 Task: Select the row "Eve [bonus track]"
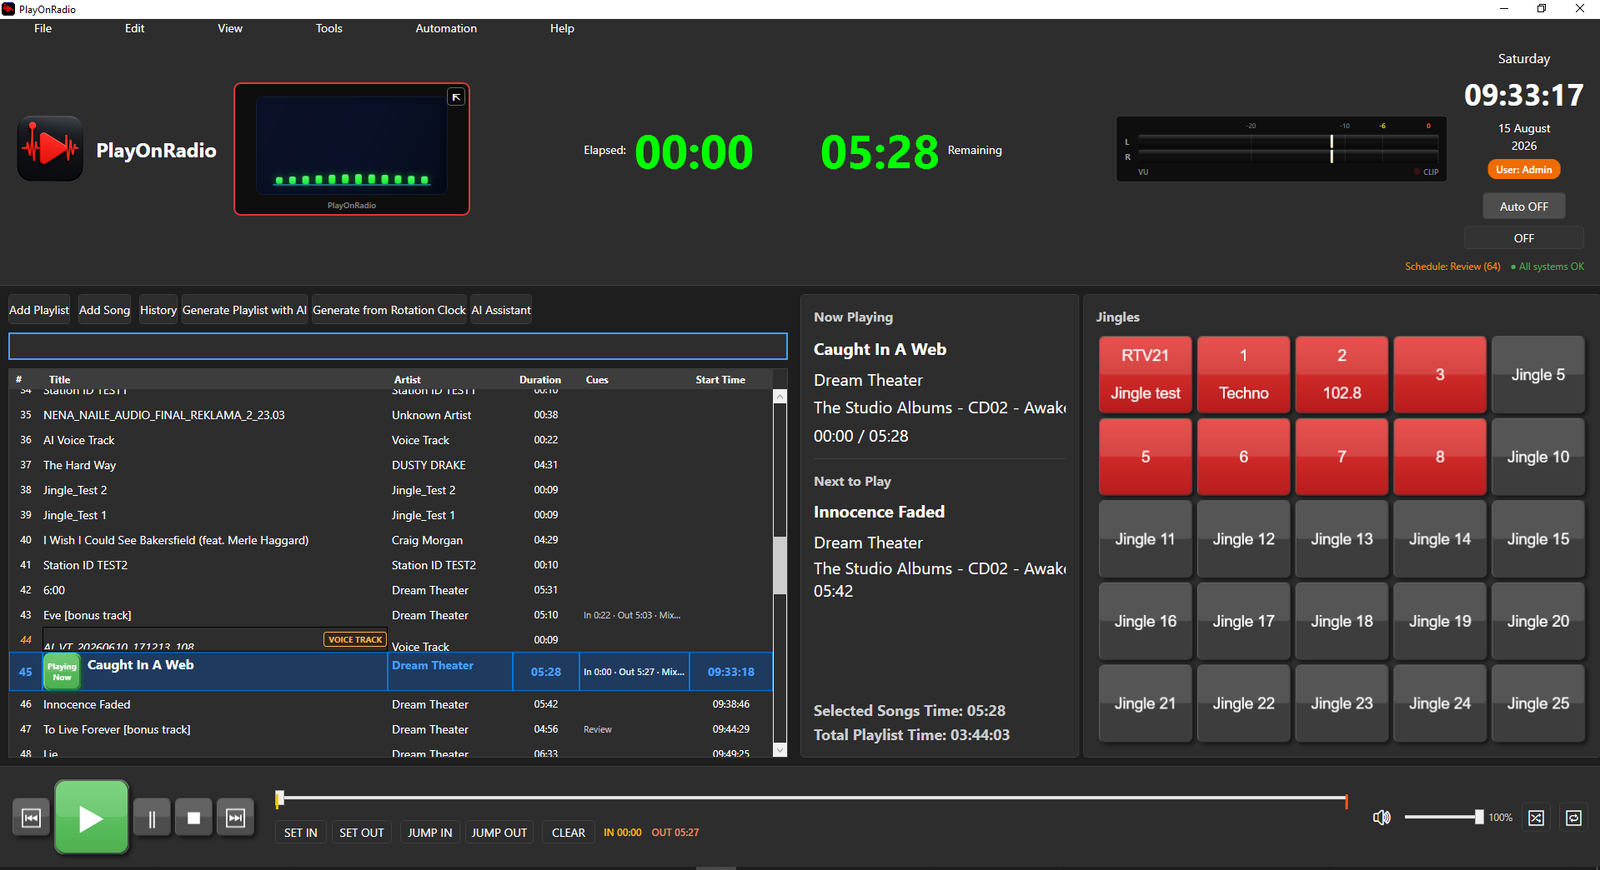pos(391,615)
